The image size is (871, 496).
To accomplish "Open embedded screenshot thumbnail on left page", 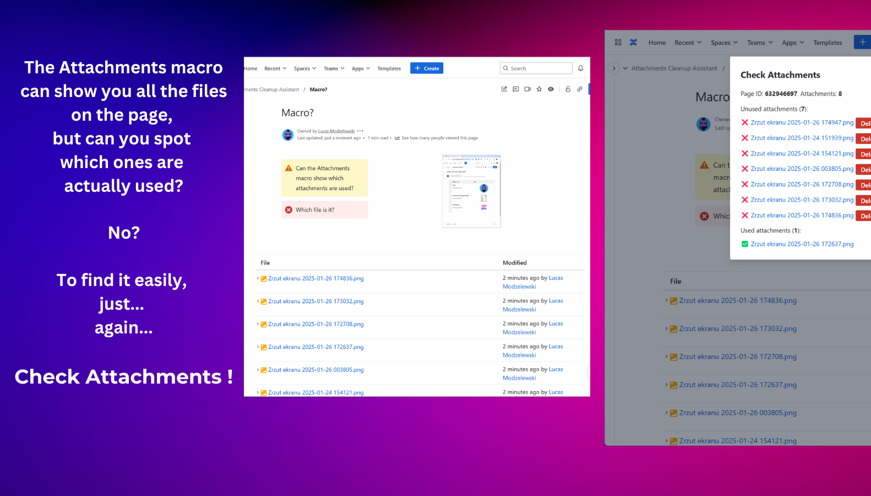I will pyautogui.click(x=471, y=191).
